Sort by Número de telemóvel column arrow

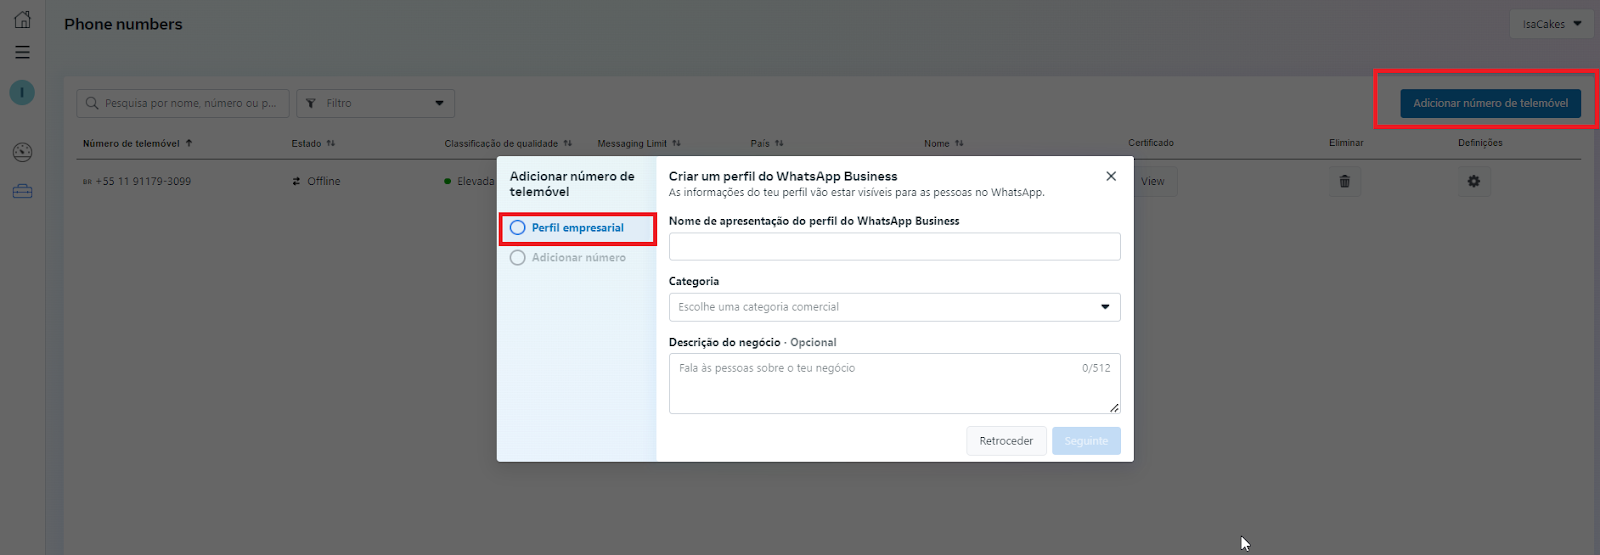tap(189, 143)
